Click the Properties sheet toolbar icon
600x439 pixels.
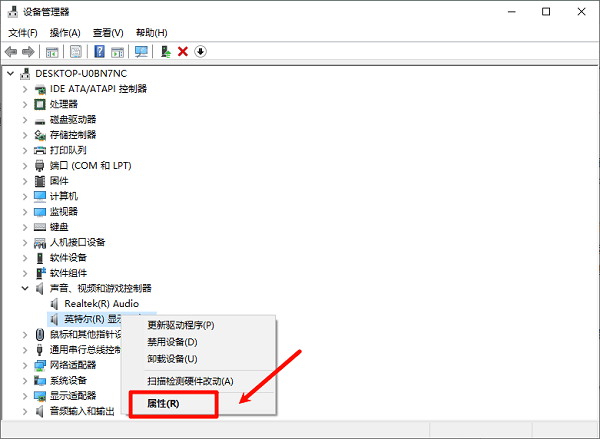pyautogui.click(x=76, y=52)
